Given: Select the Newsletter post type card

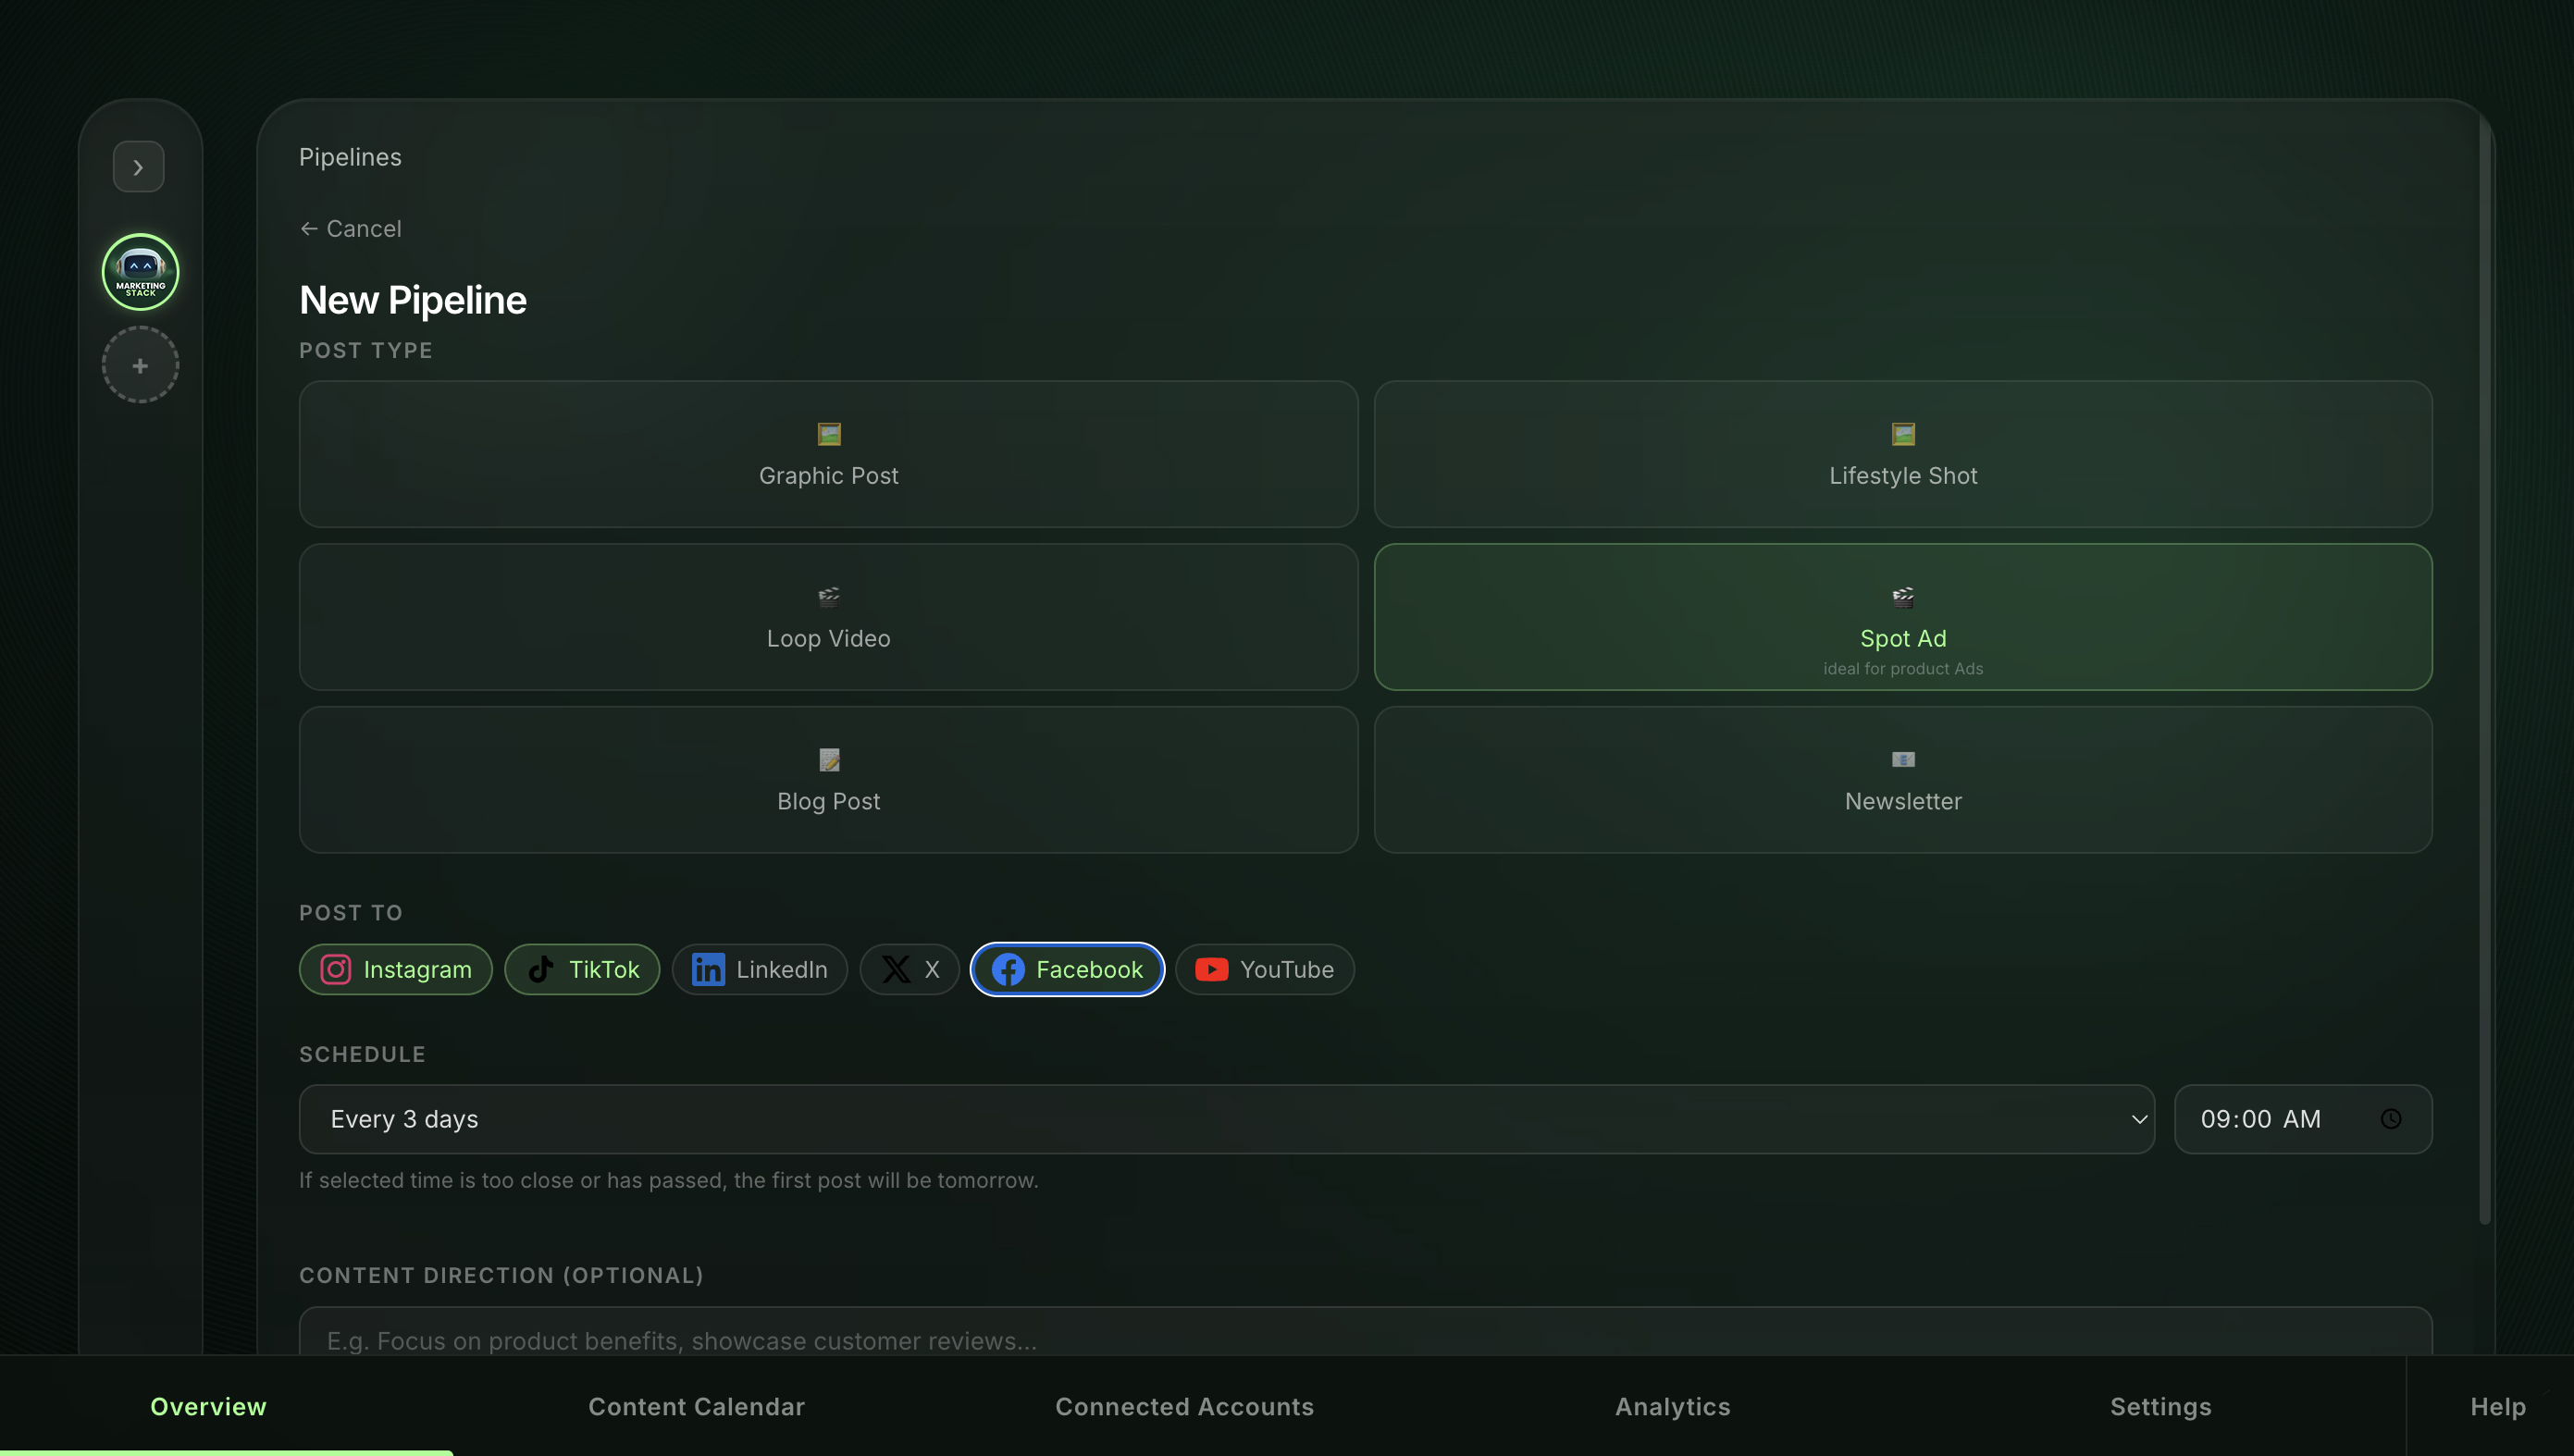Looking at the screenshot, I should point(1902,780).
